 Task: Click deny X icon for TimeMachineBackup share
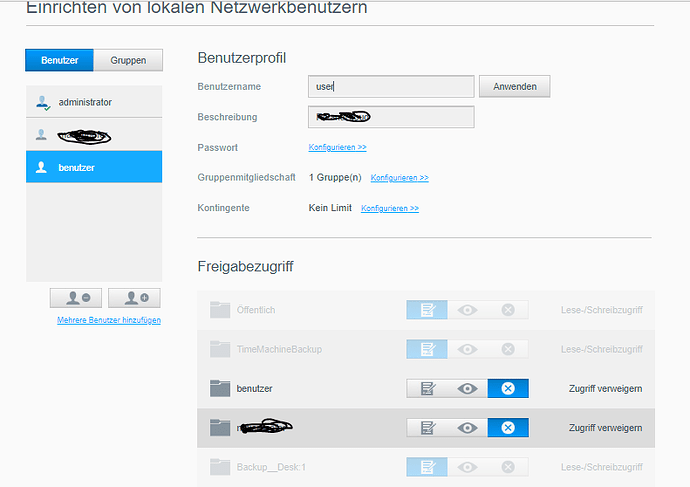tap(508, 349)
